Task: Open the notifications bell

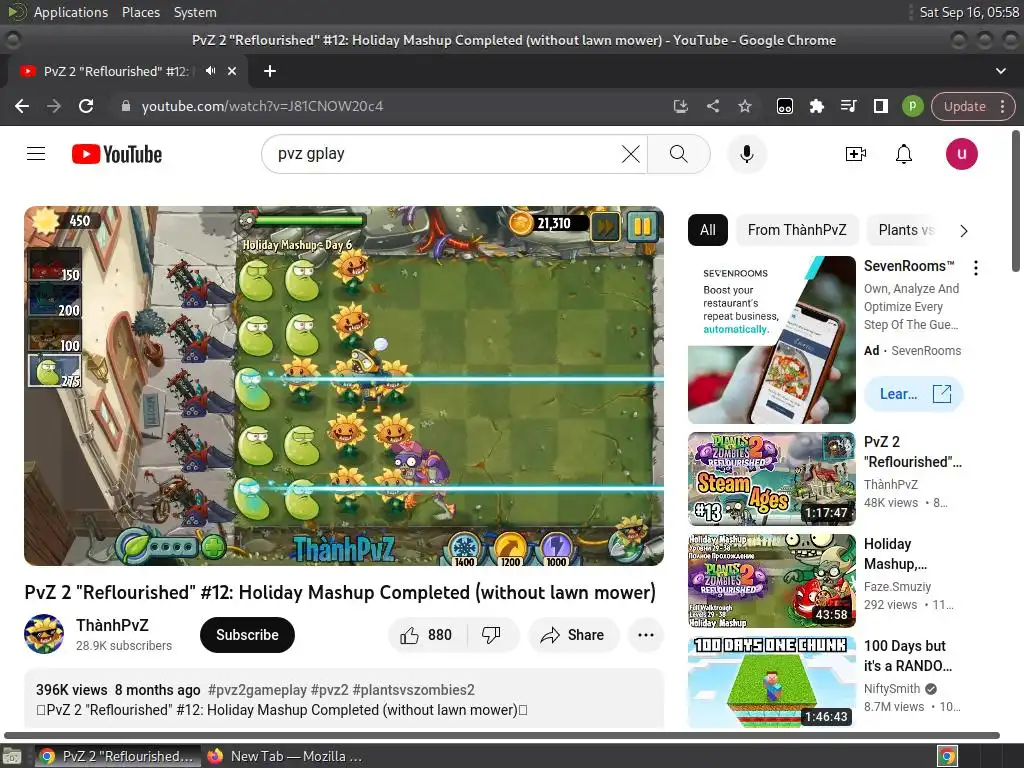Action: pyautogui.click(x=904, y=154)
